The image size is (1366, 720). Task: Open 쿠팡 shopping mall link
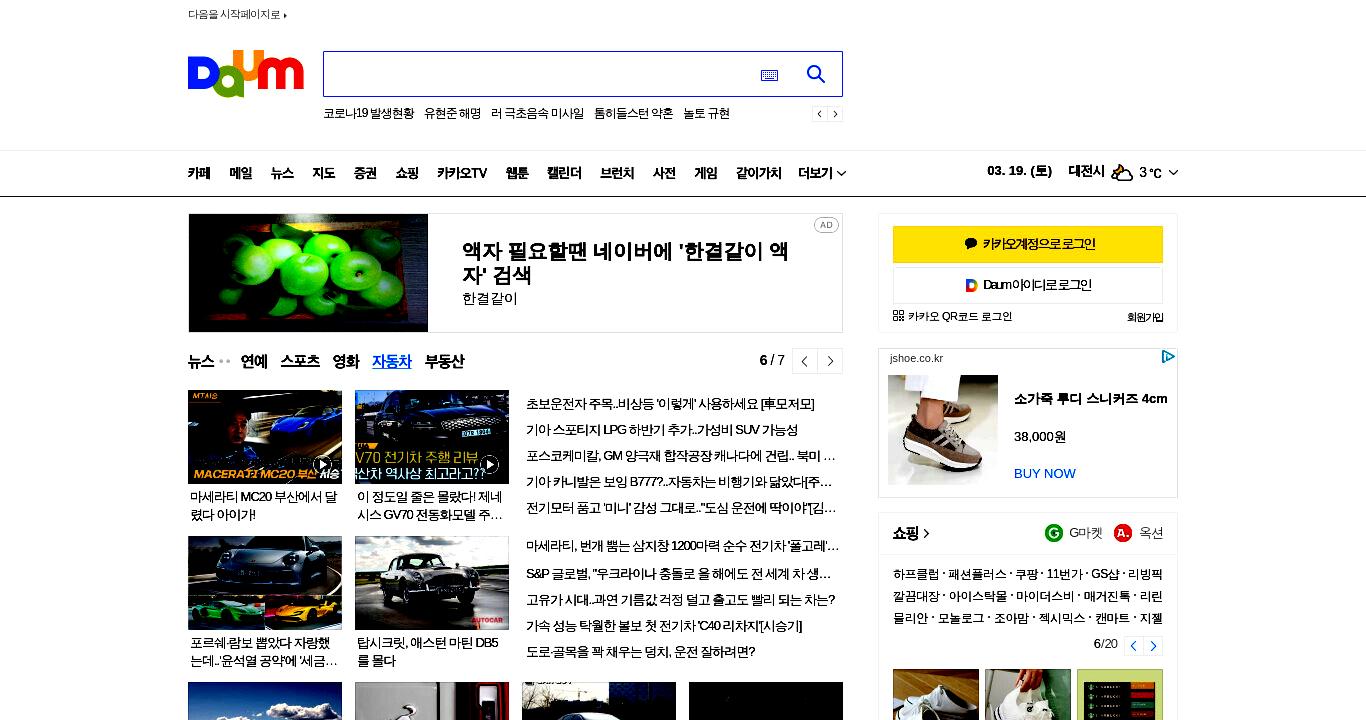[x=1026, y=575]
